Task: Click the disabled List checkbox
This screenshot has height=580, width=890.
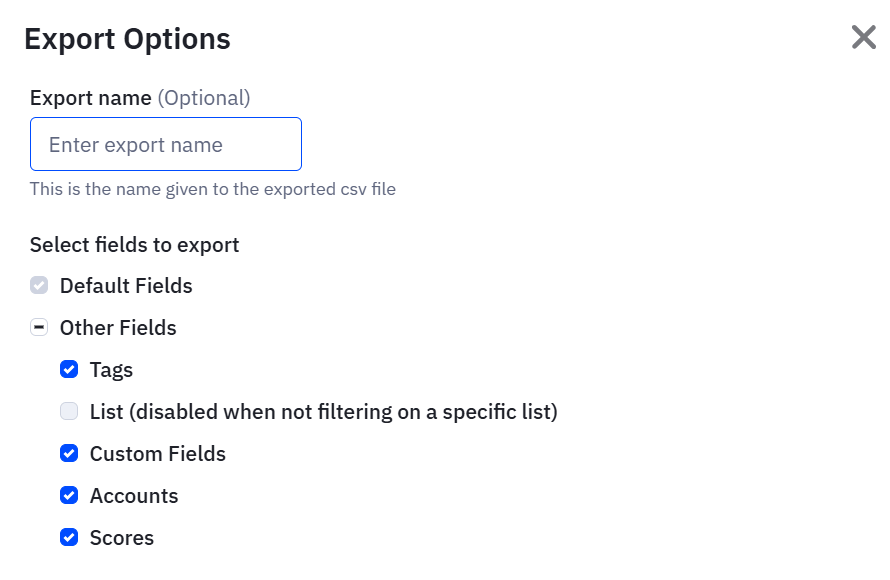Action: coord(68,411)
